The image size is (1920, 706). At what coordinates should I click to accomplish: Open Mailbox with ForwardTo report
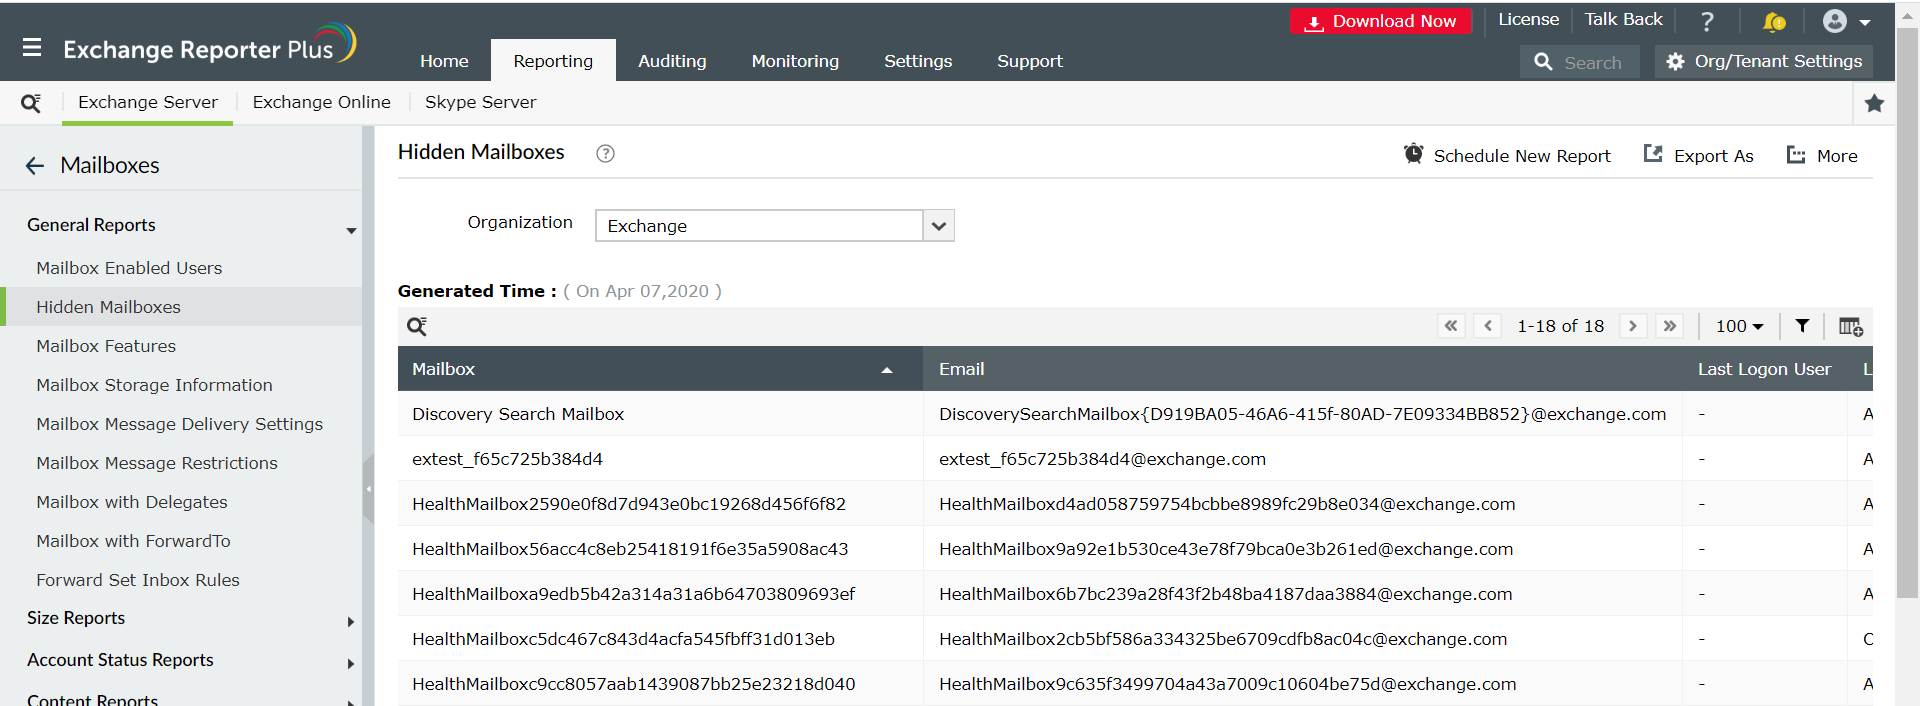(x=133, y=541)
